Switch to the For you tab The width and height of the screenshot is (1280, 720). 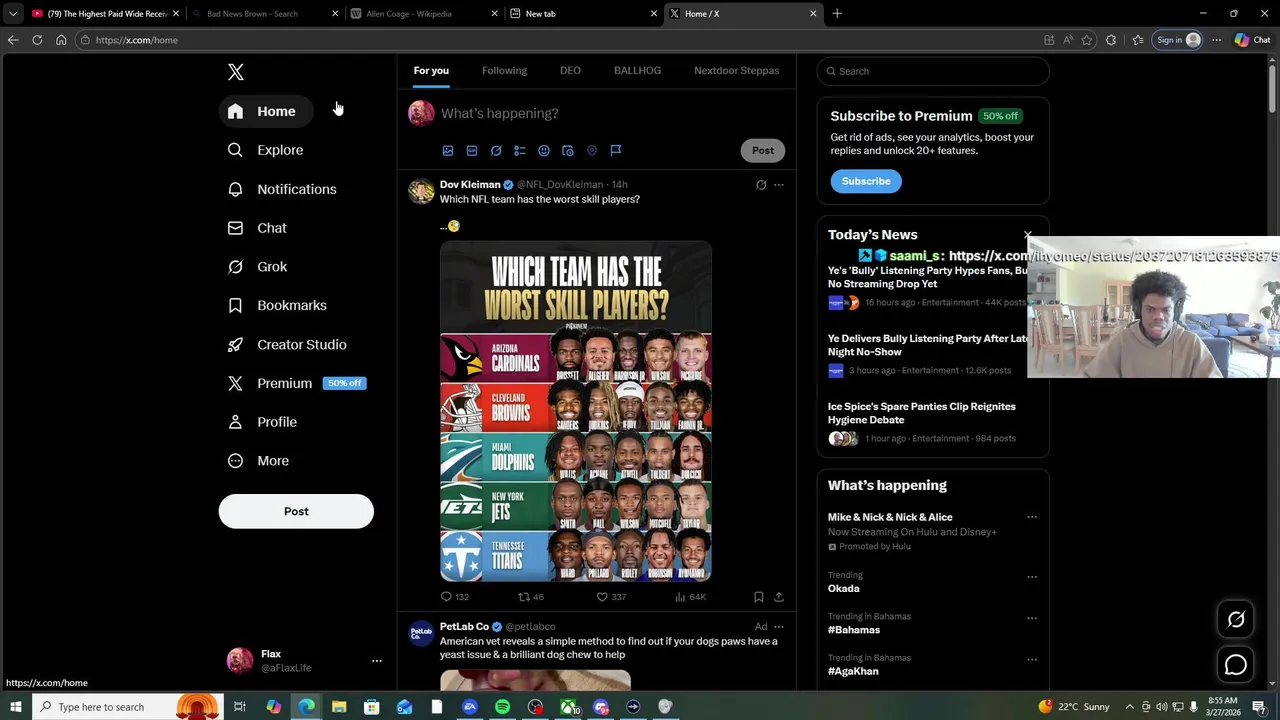tap(431, 71)
